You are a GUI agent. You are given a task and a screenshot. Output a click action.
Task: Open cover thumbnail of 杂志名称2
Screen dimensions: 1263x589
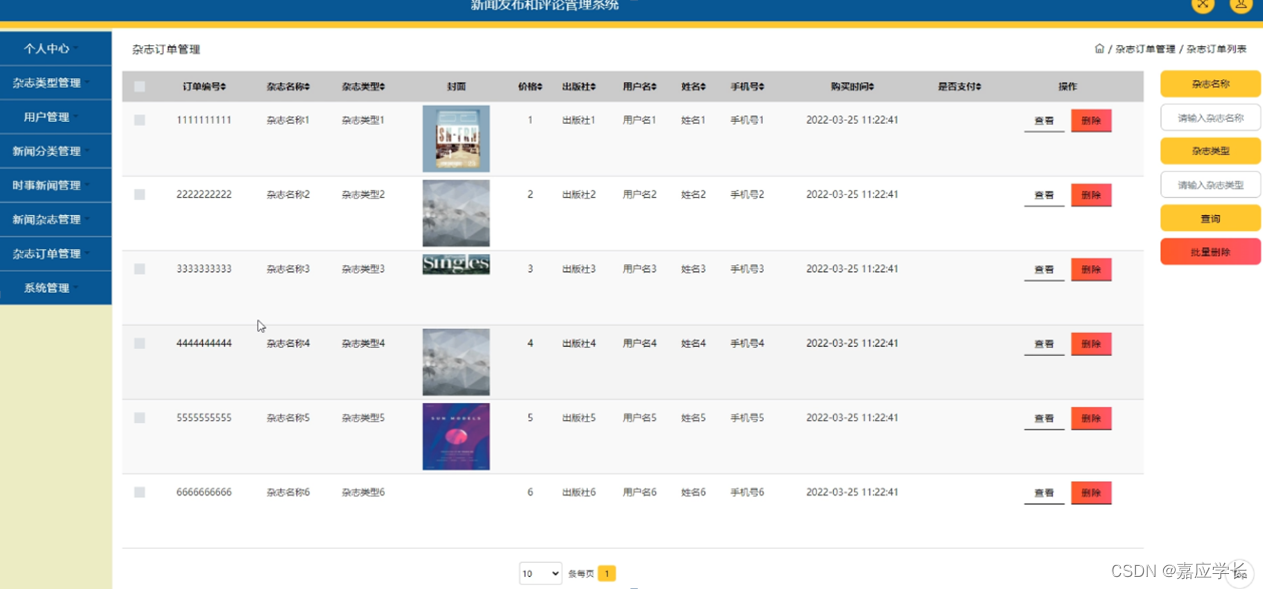(456, 213)
